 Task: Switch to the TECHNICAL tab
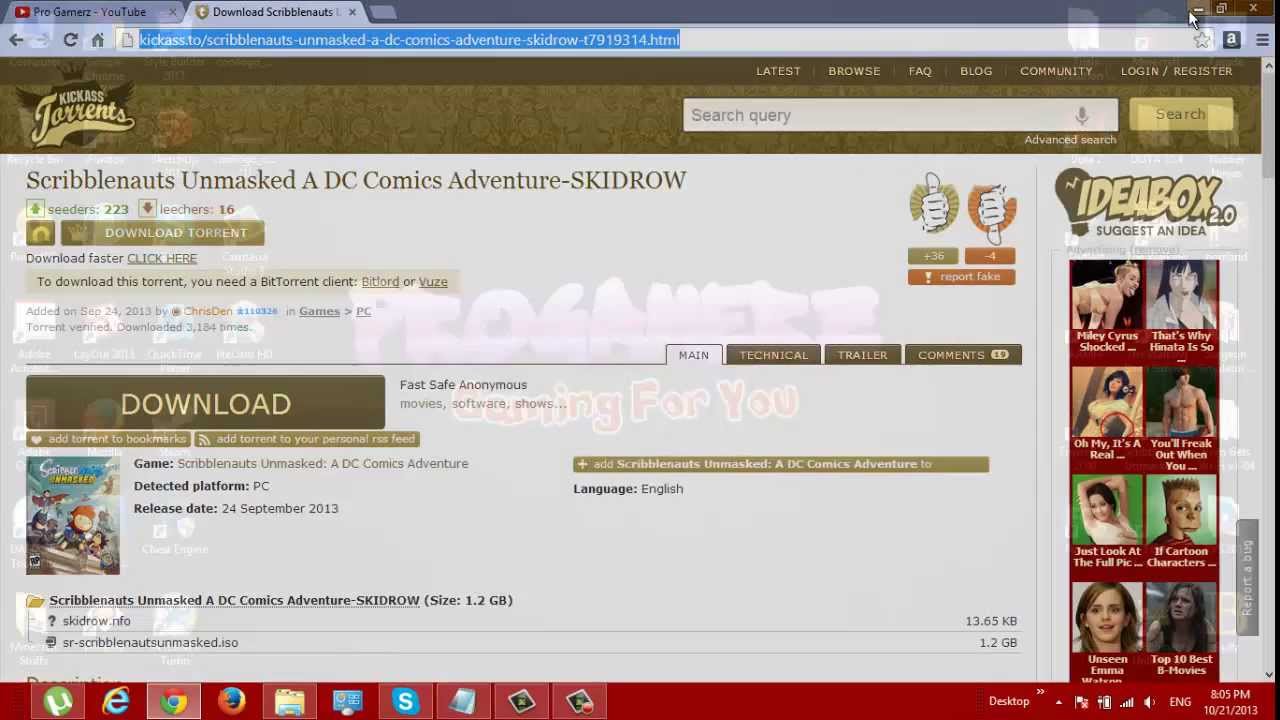pyautogui.click(x=774, y=355)
